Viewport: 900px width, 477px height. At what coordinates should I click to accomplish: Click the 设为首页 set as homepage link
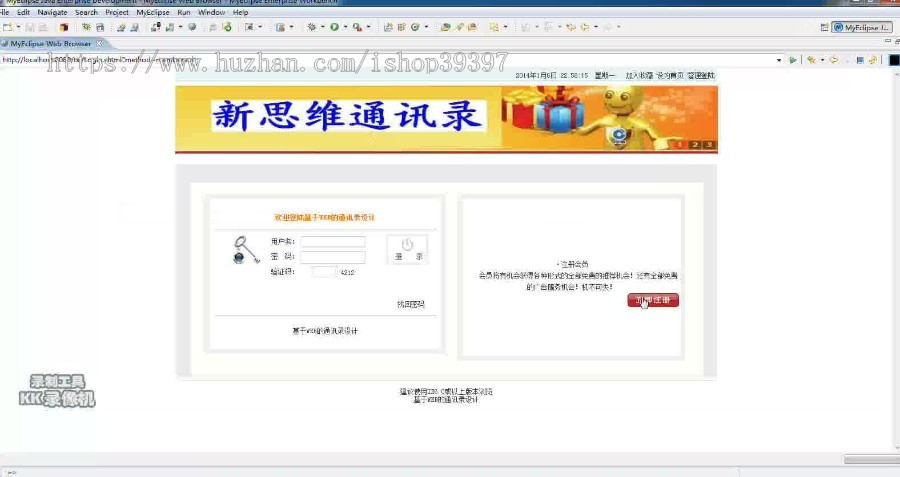pos(670,75)
